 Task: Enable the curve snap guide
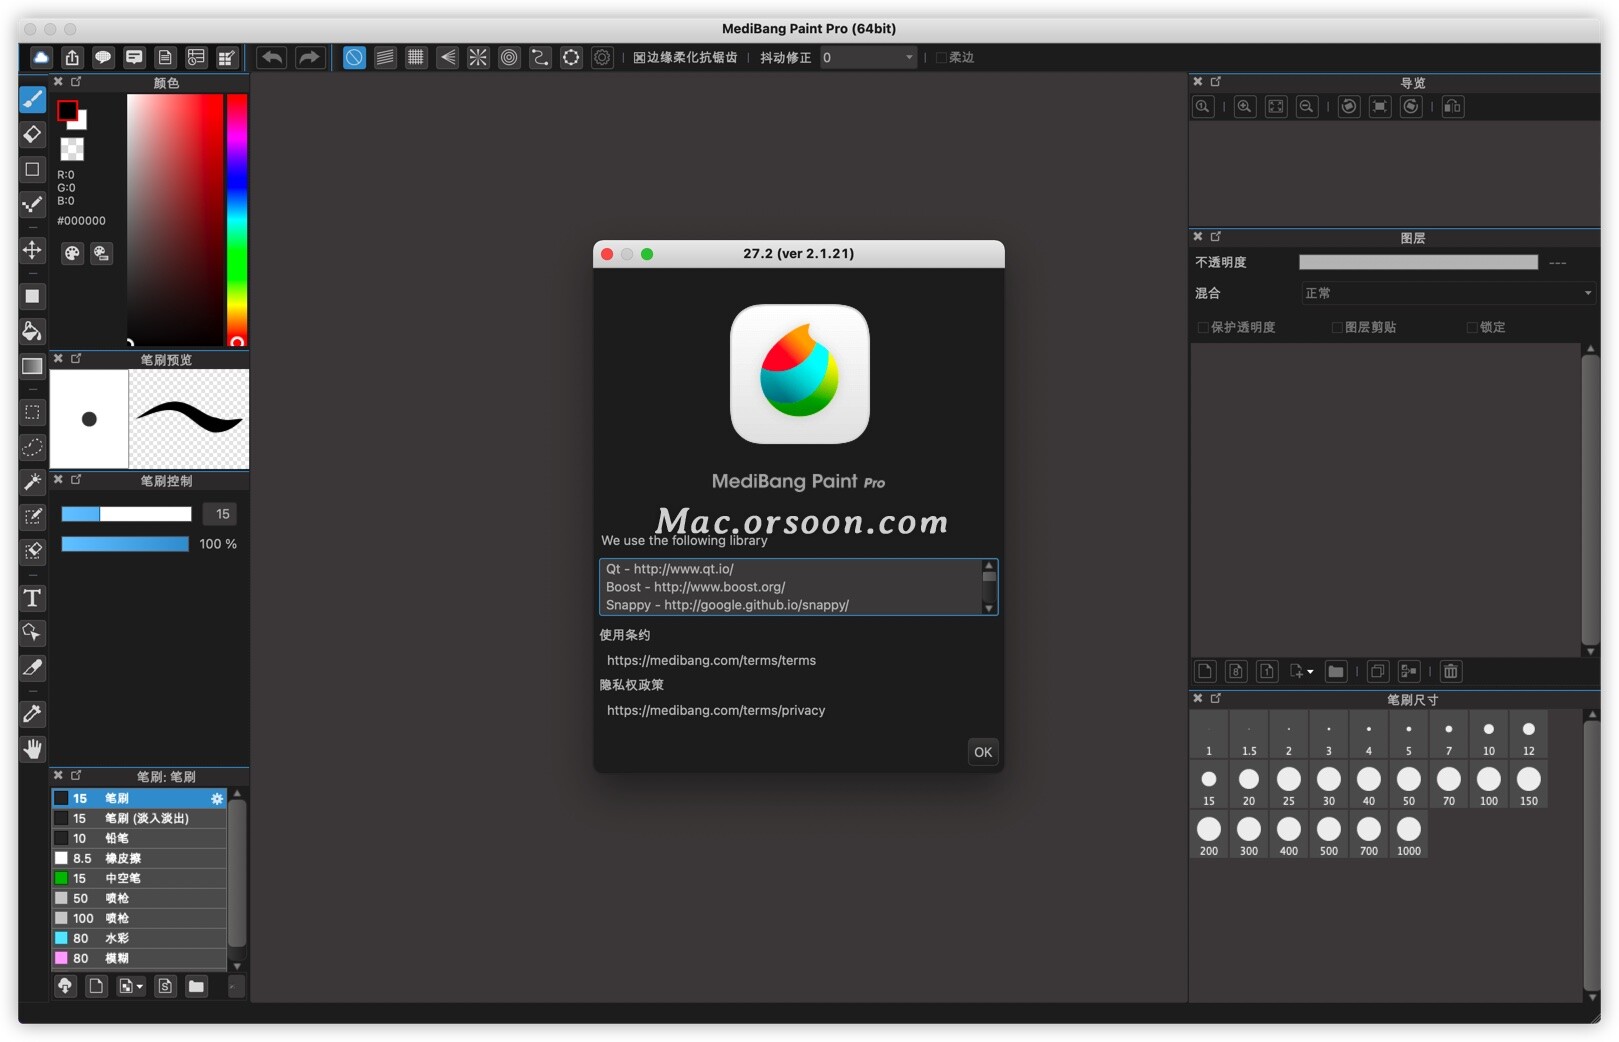(540, 57)
